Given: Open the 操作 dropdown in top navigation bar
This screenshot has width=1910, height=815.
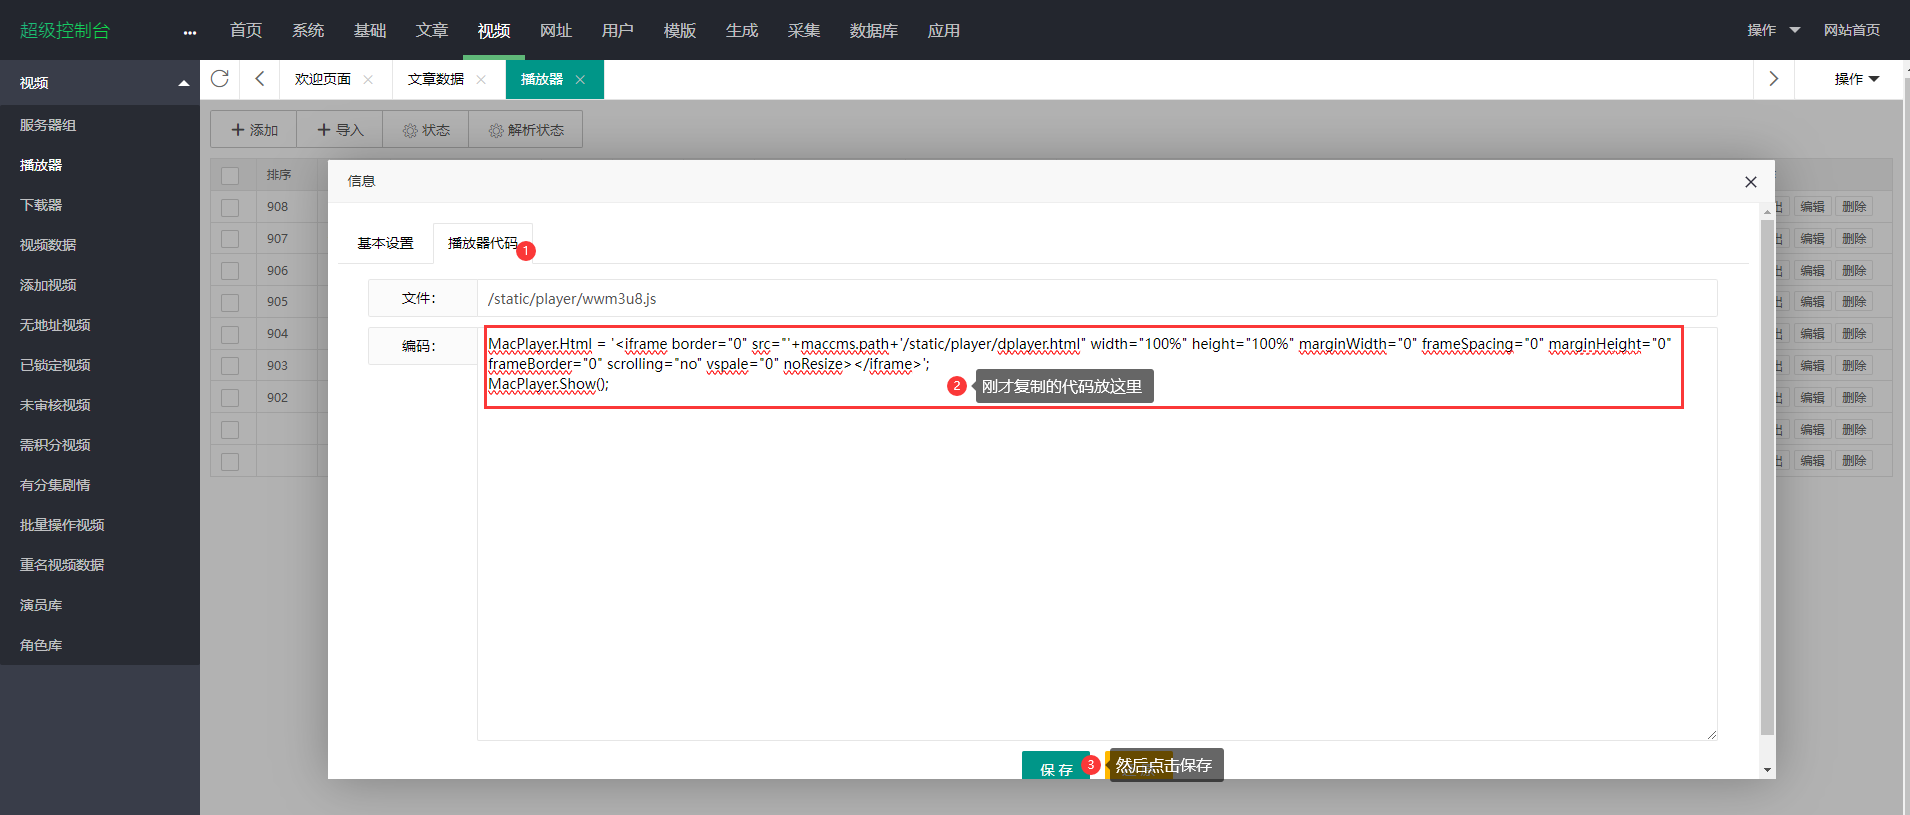Looking at the screenshot, I should click(1773, 30).
